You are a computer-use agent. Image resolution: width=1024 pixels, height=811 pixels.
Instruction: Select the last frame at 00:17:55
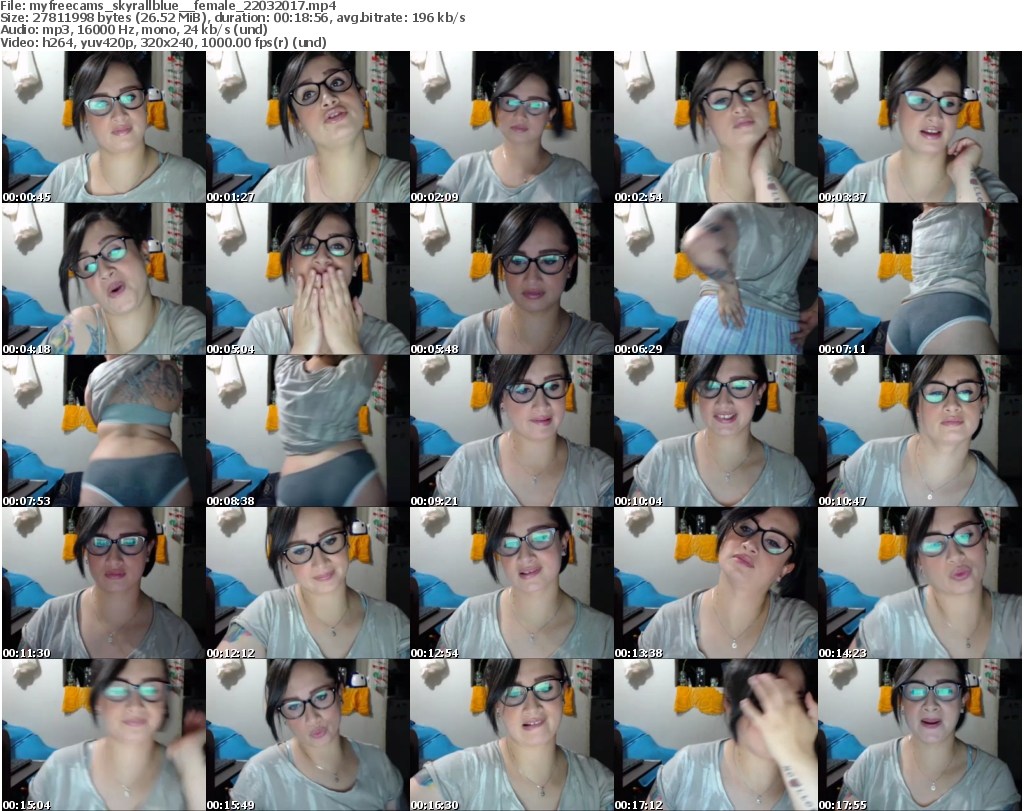point(920,735)
